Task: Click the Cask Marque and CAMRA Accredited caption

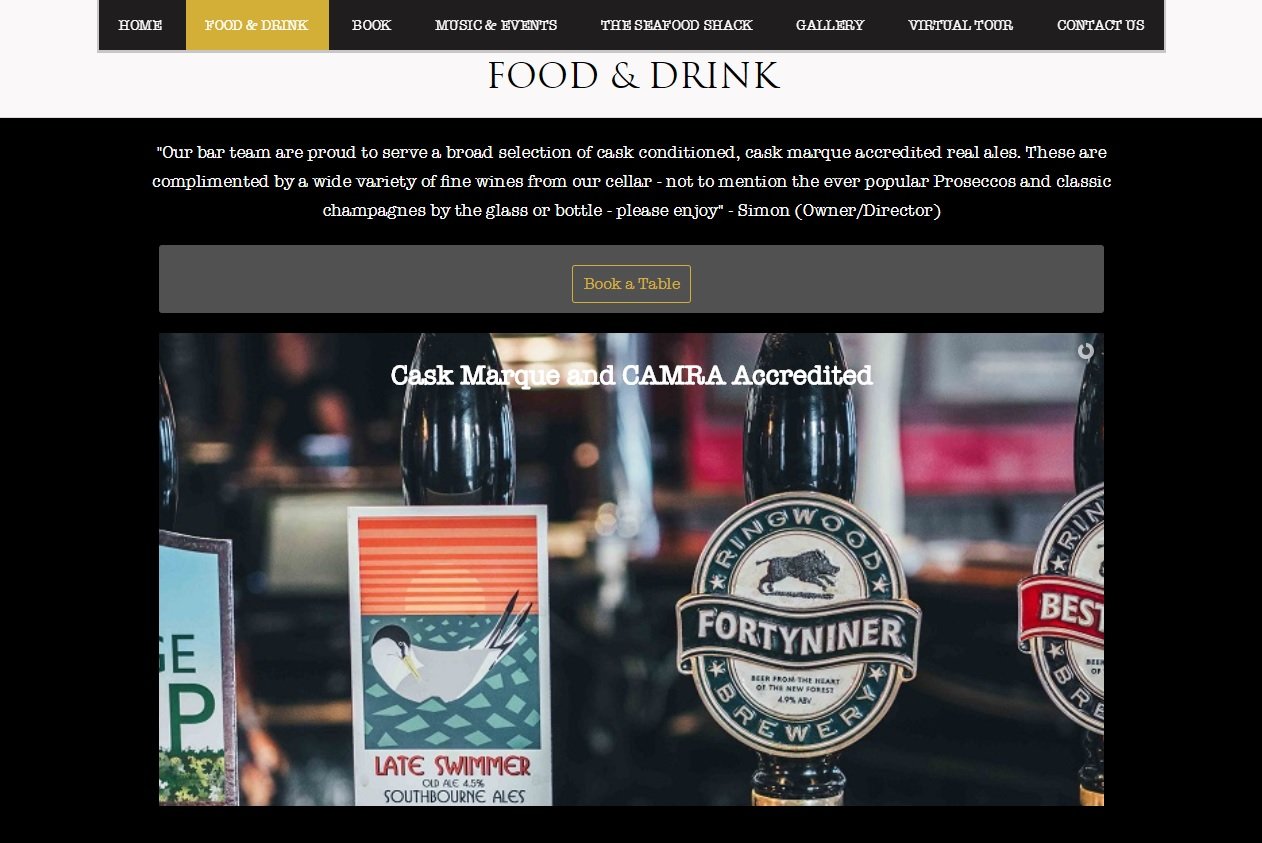Action: tap(631, 376)
